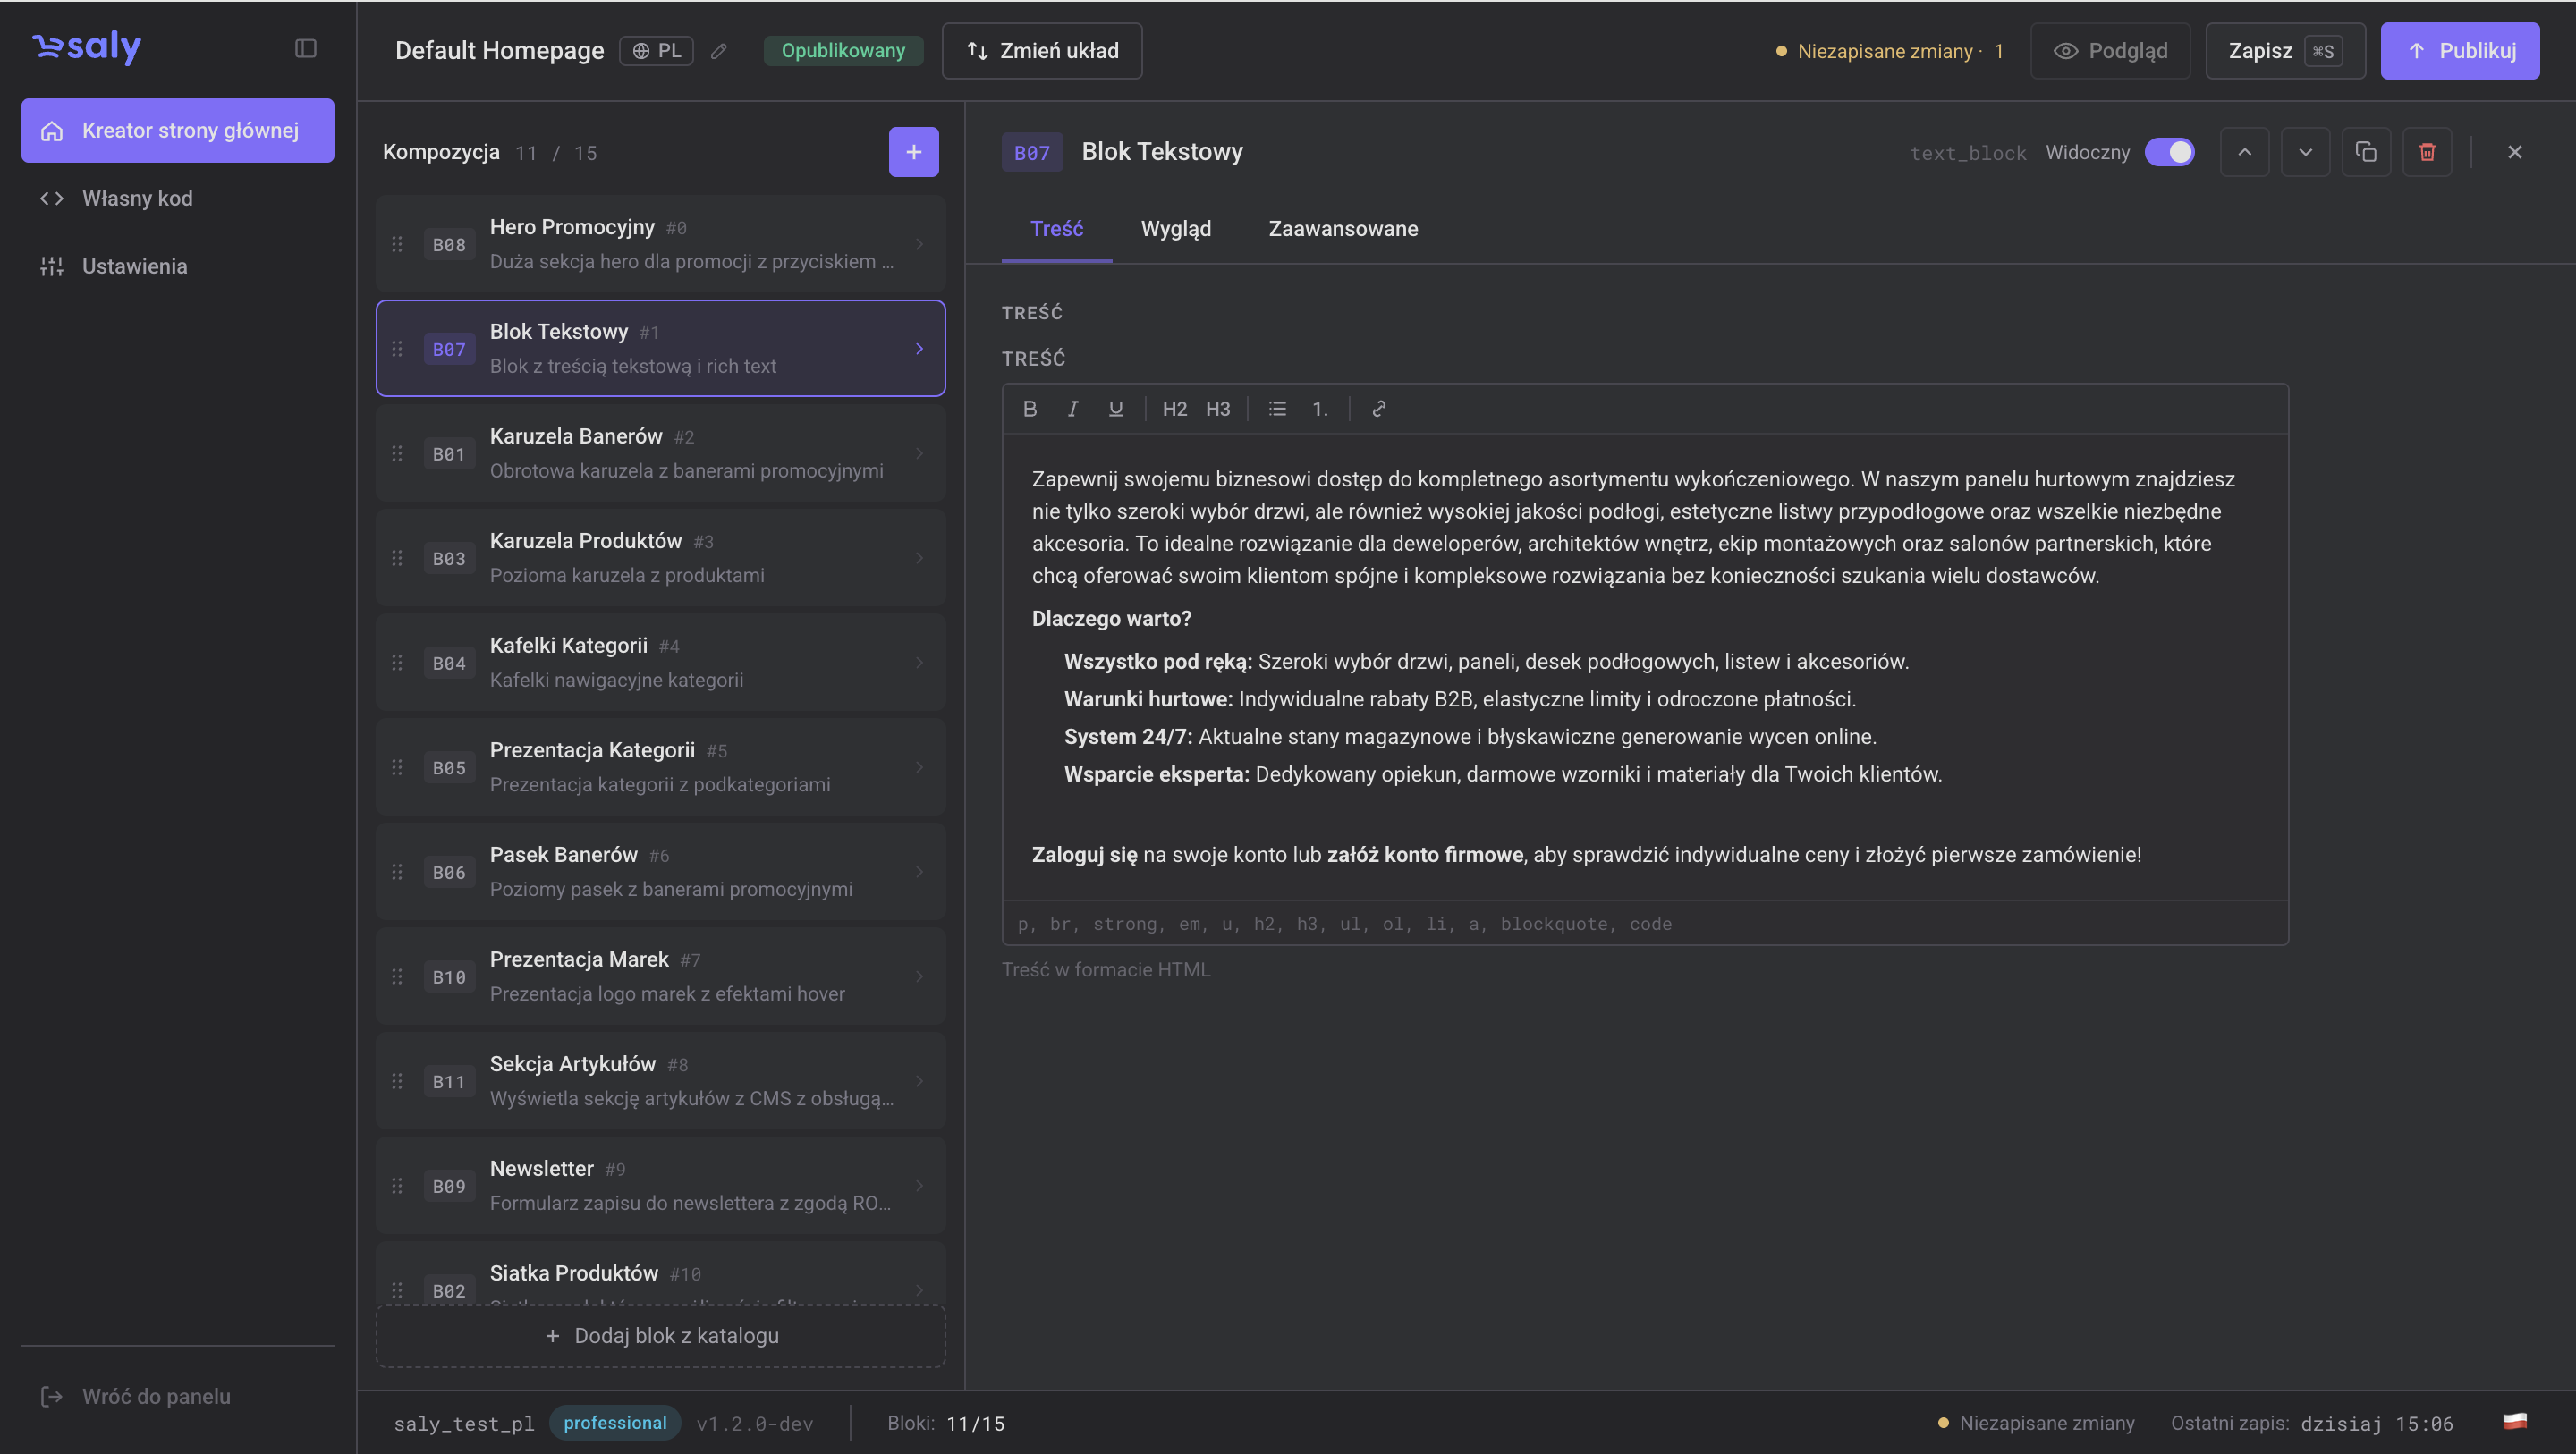Image resolution: width=2576 pixels, height=1454 pixels.
Task: Apply italic formatting in the editor toolbar
Action: 1073,409
